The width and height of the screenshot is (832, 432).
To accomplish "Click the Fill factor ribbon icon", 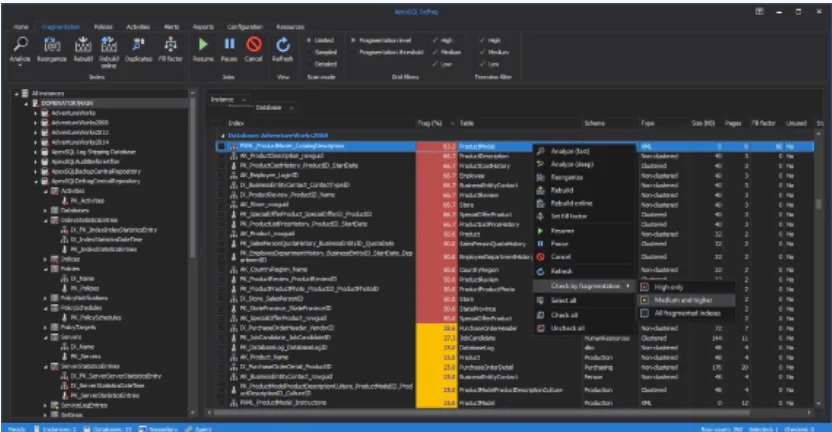I will point(170,45).
